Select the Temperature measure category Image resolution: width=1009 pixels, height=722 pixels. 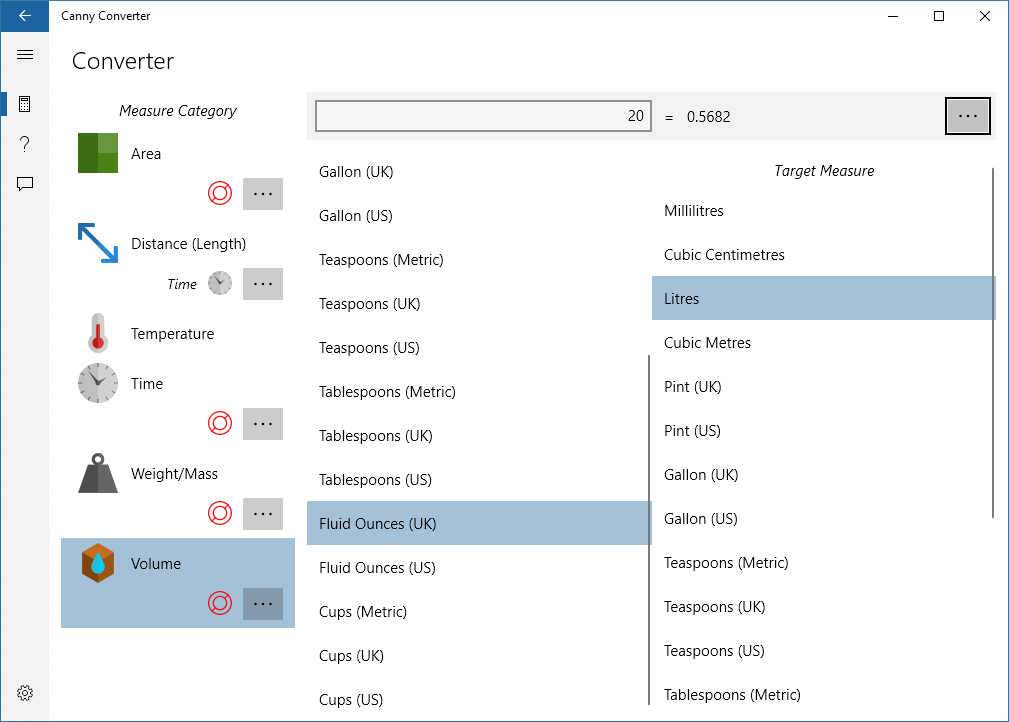[x=172, y=334]
